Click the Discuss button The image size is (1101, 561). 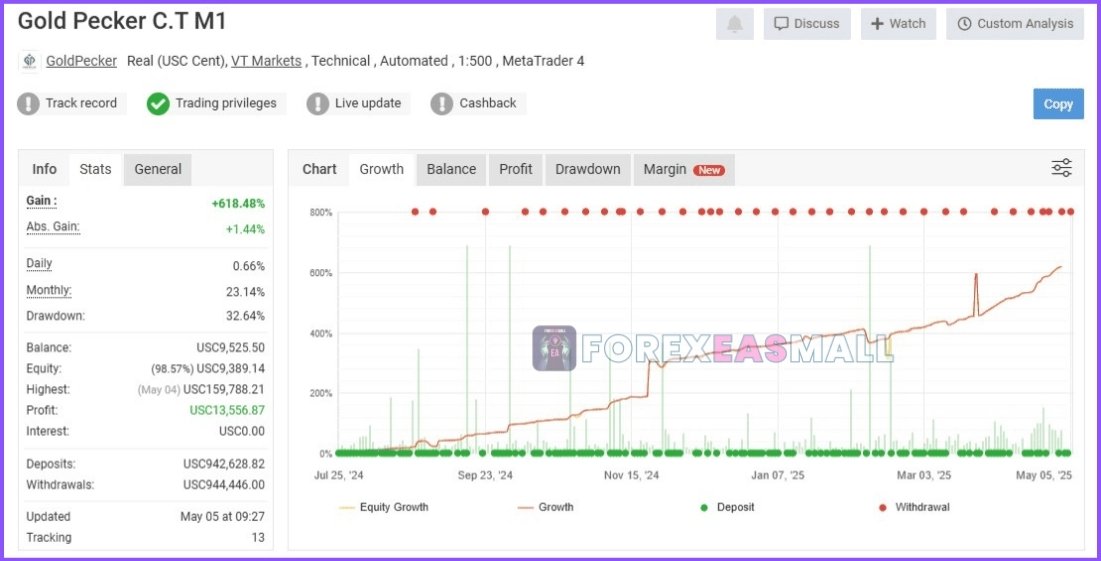point(807,24)
